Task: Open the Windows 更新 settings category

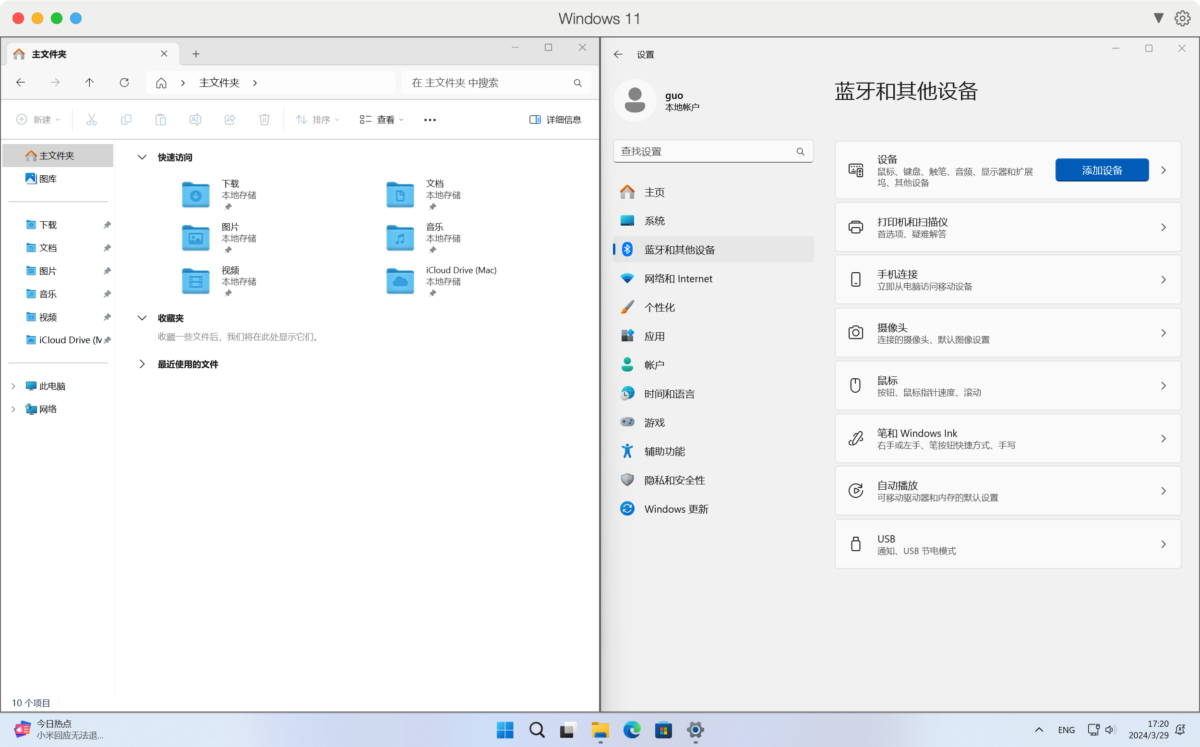Action: (x=713, y=509)
